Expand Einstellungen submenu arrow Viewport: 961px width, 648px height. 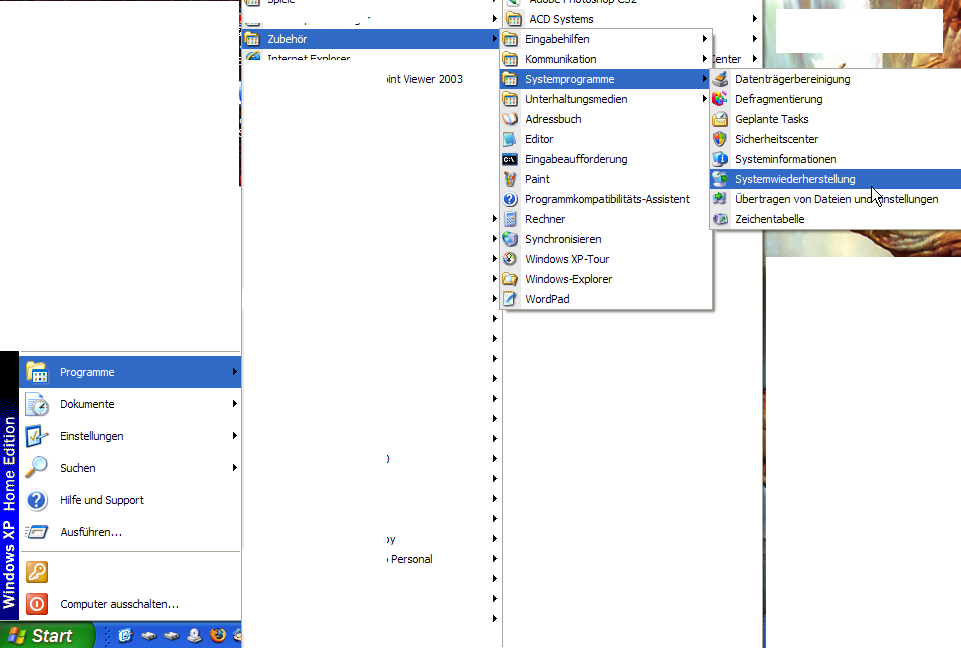click(x=235, y=435)
